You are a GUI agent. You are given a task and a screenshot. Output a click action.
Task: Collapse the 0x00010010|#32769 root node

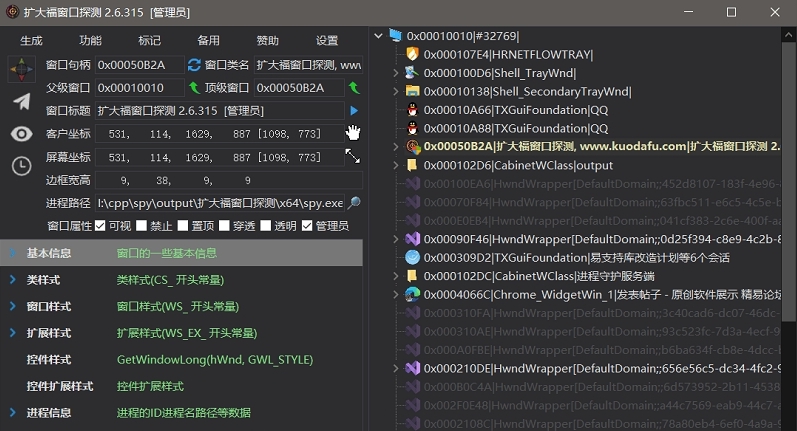[x=378, y=36]
